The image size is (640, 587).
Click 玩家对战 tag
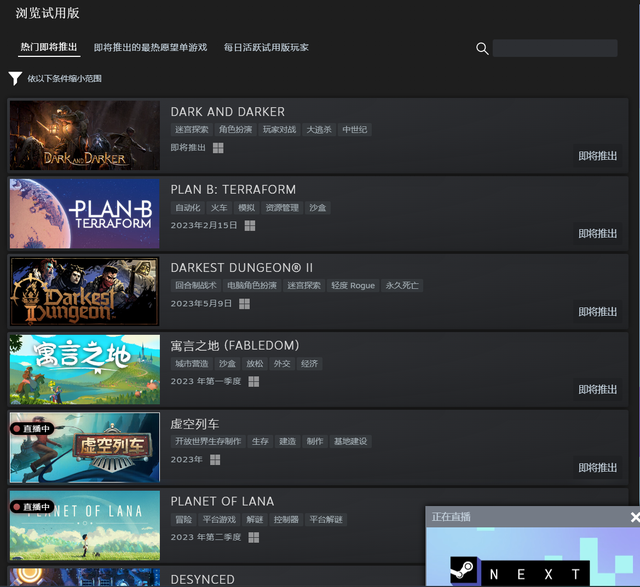point(280,130)
